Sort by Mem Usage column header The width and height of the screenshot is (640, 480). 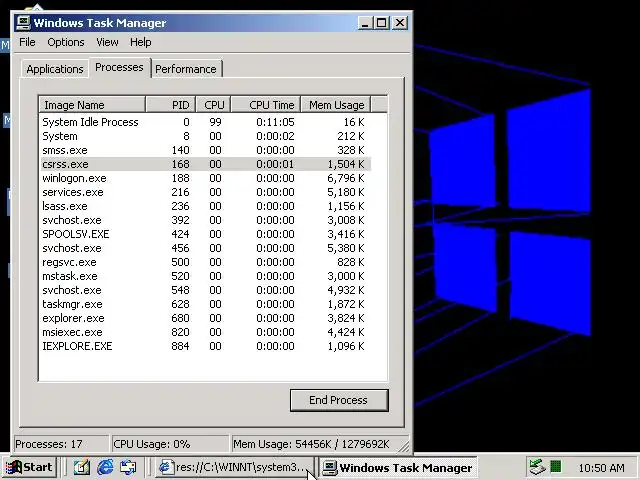click(336, 105)
